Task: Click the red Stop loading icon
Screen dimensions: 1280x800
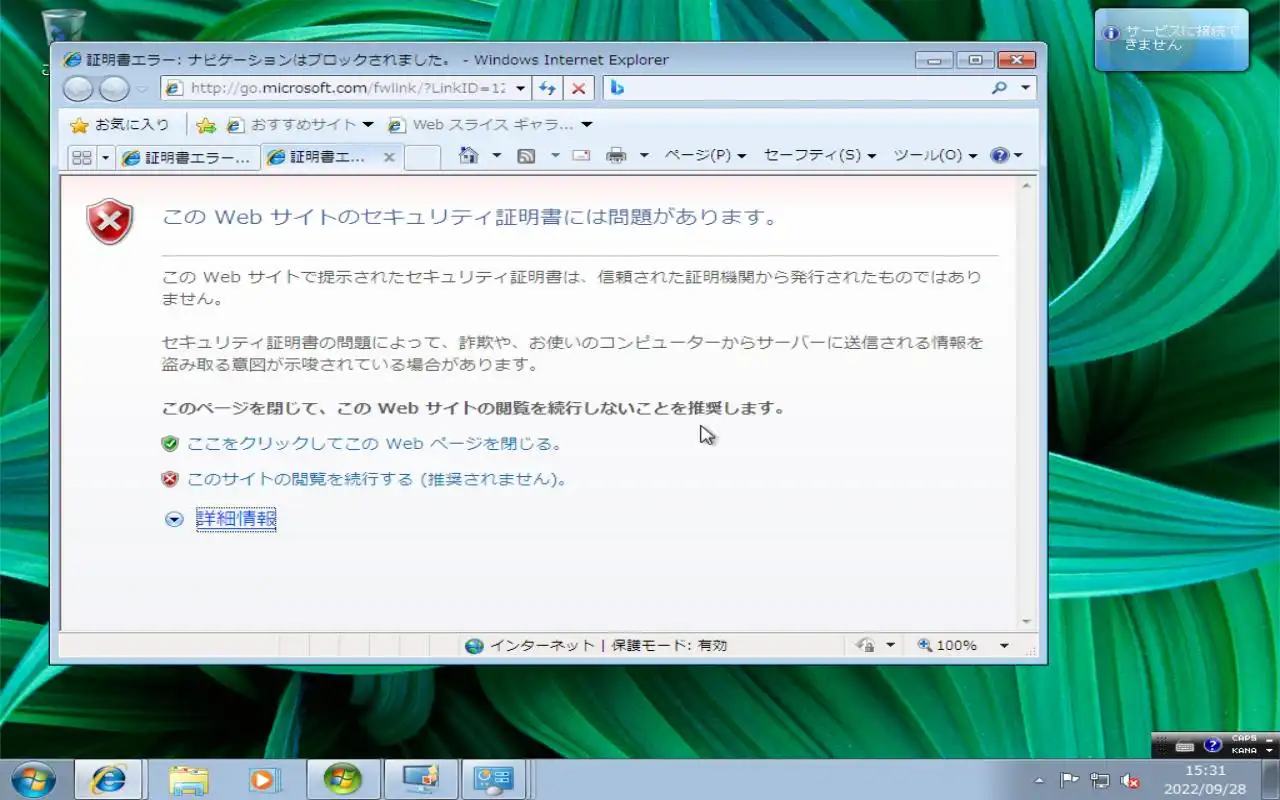Action: tap(578, 88)
